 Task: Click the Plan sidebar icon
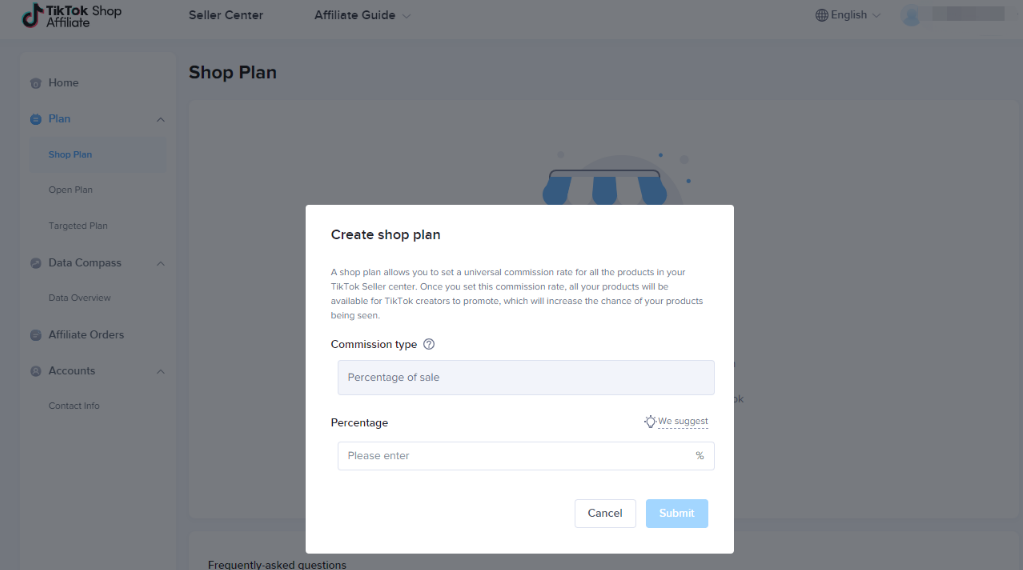(36, 119)
